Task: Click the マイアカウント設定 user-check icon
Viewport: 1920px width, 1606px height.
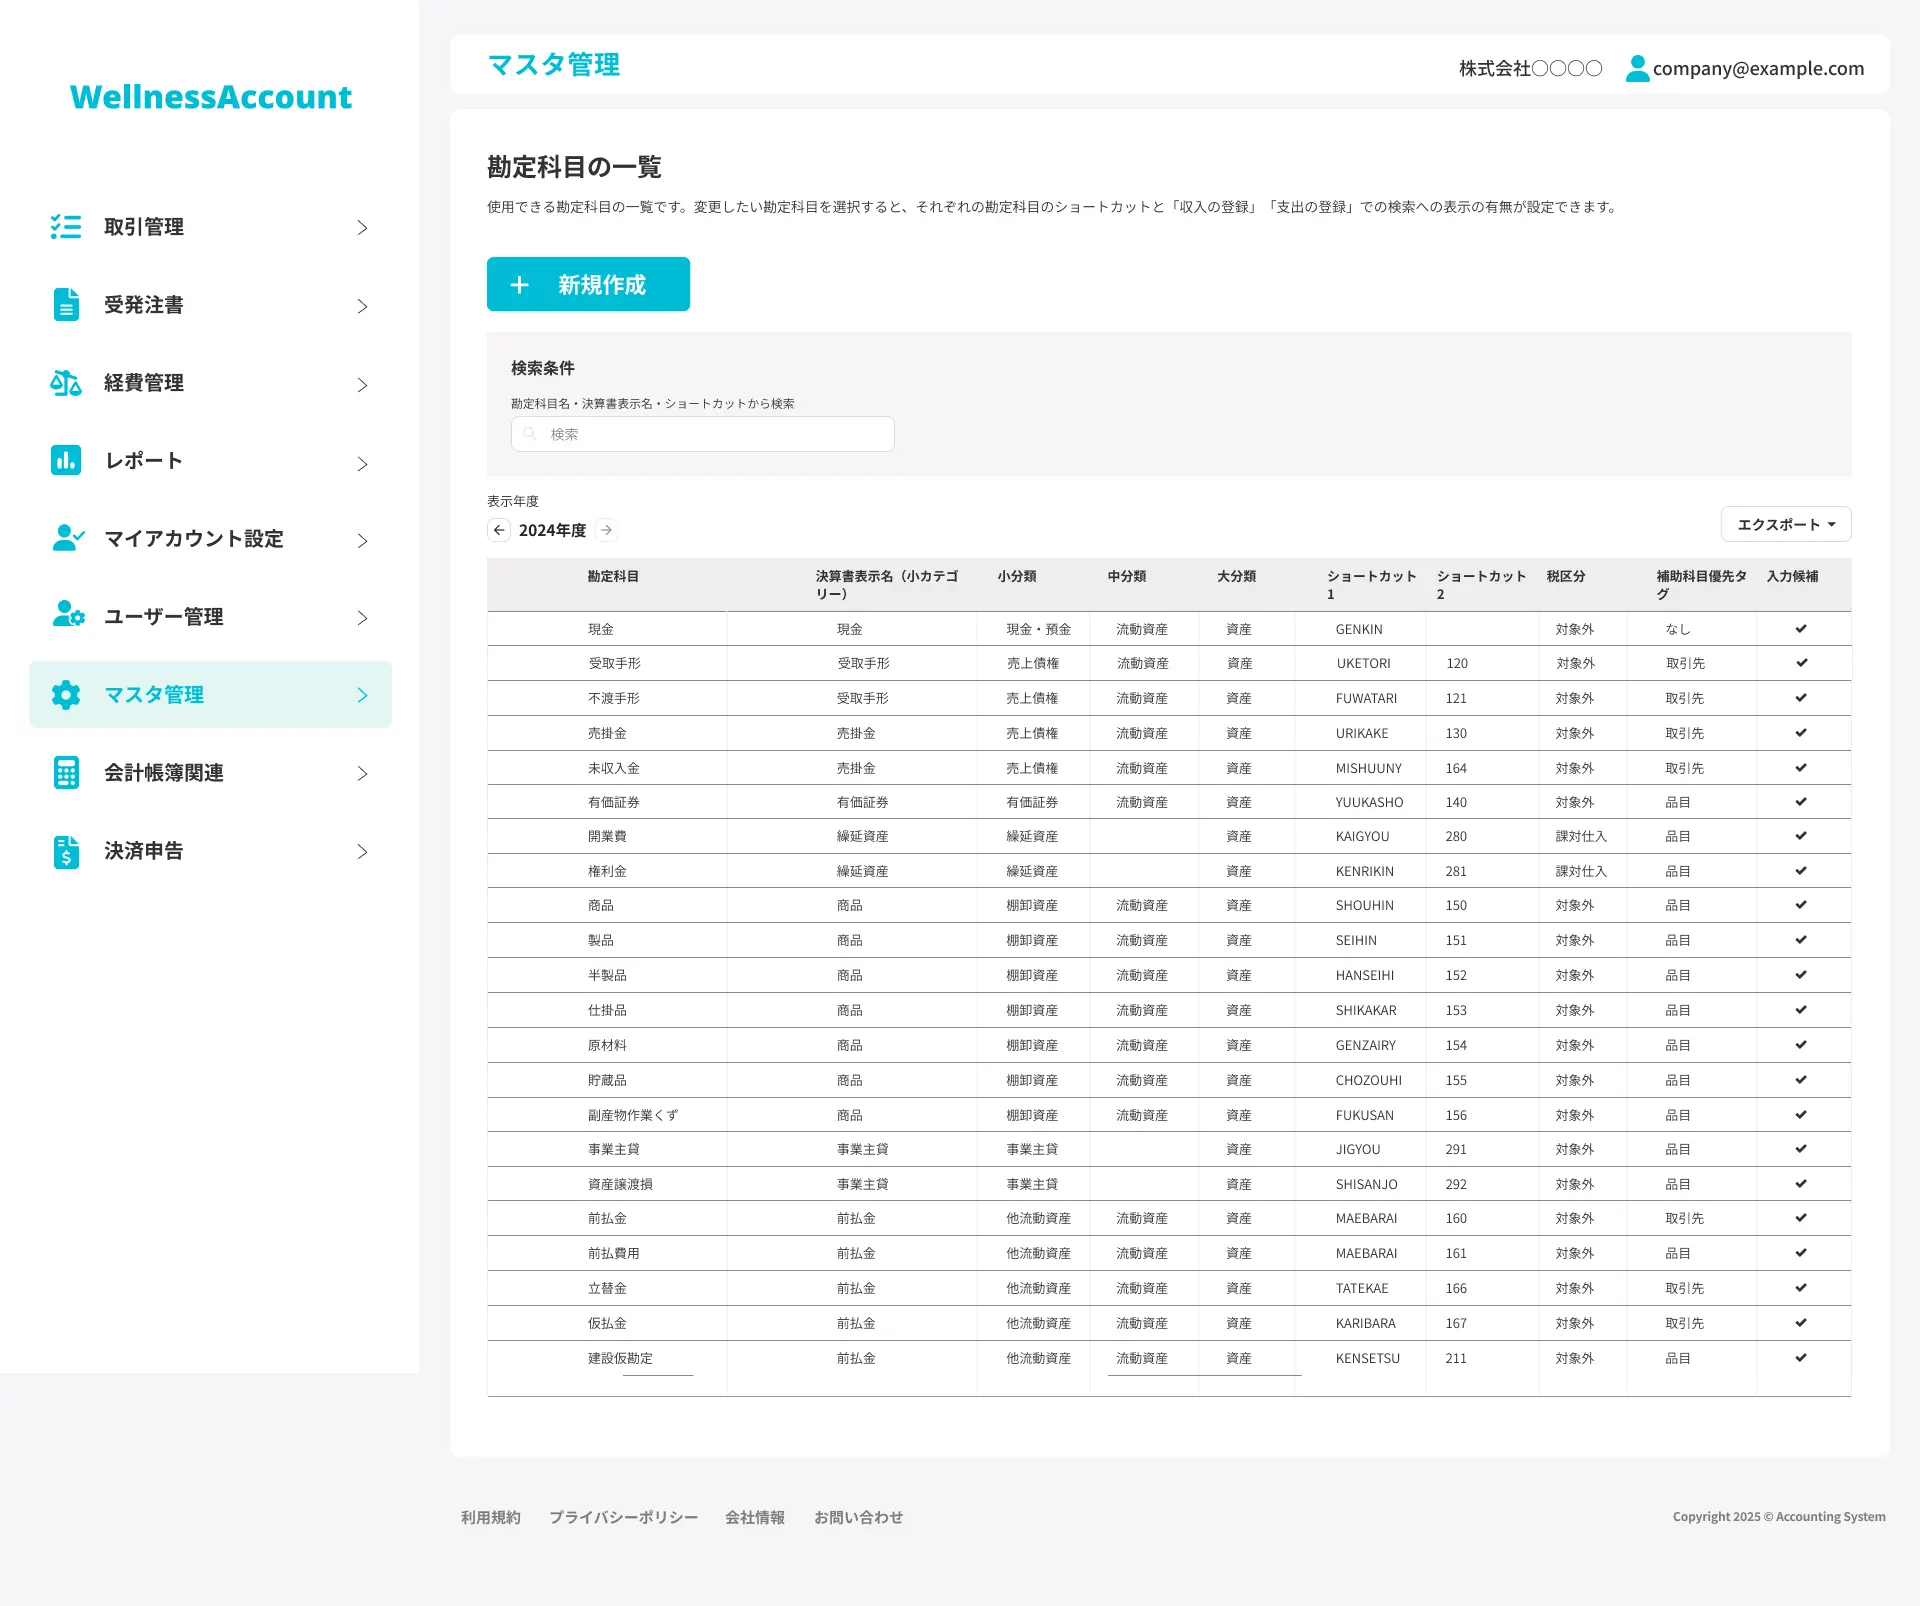Action: point(67,538)
